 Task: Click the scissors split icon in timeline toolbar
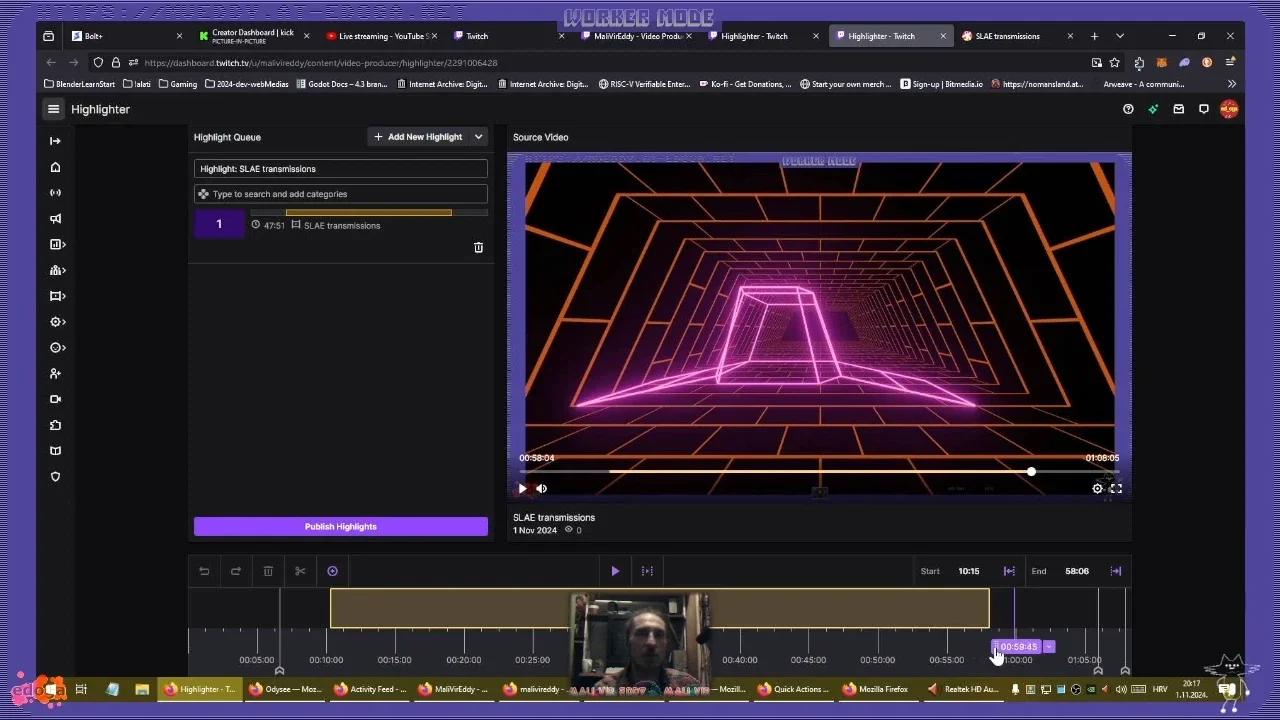300,571
